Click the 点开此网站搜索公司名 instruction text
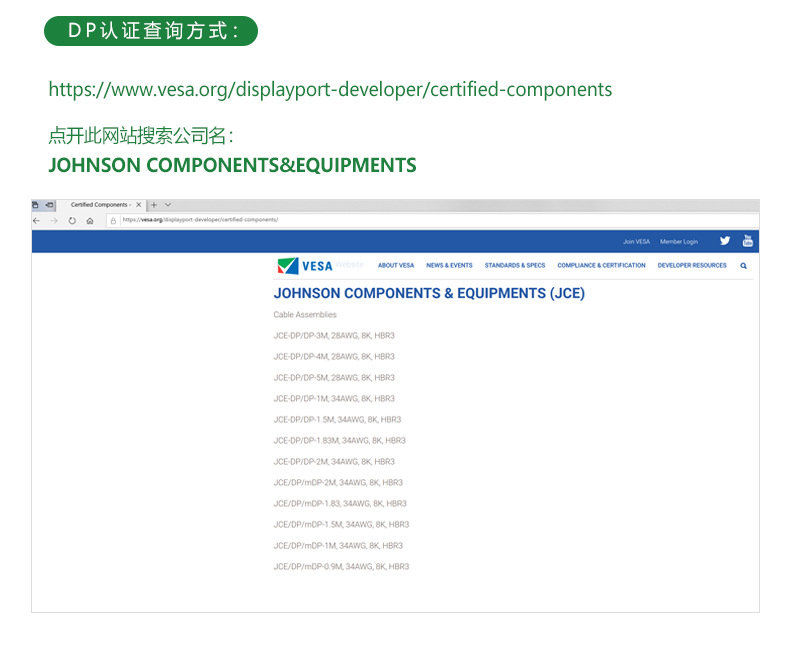This screenshot has width=790, height=670. (141, 136)
